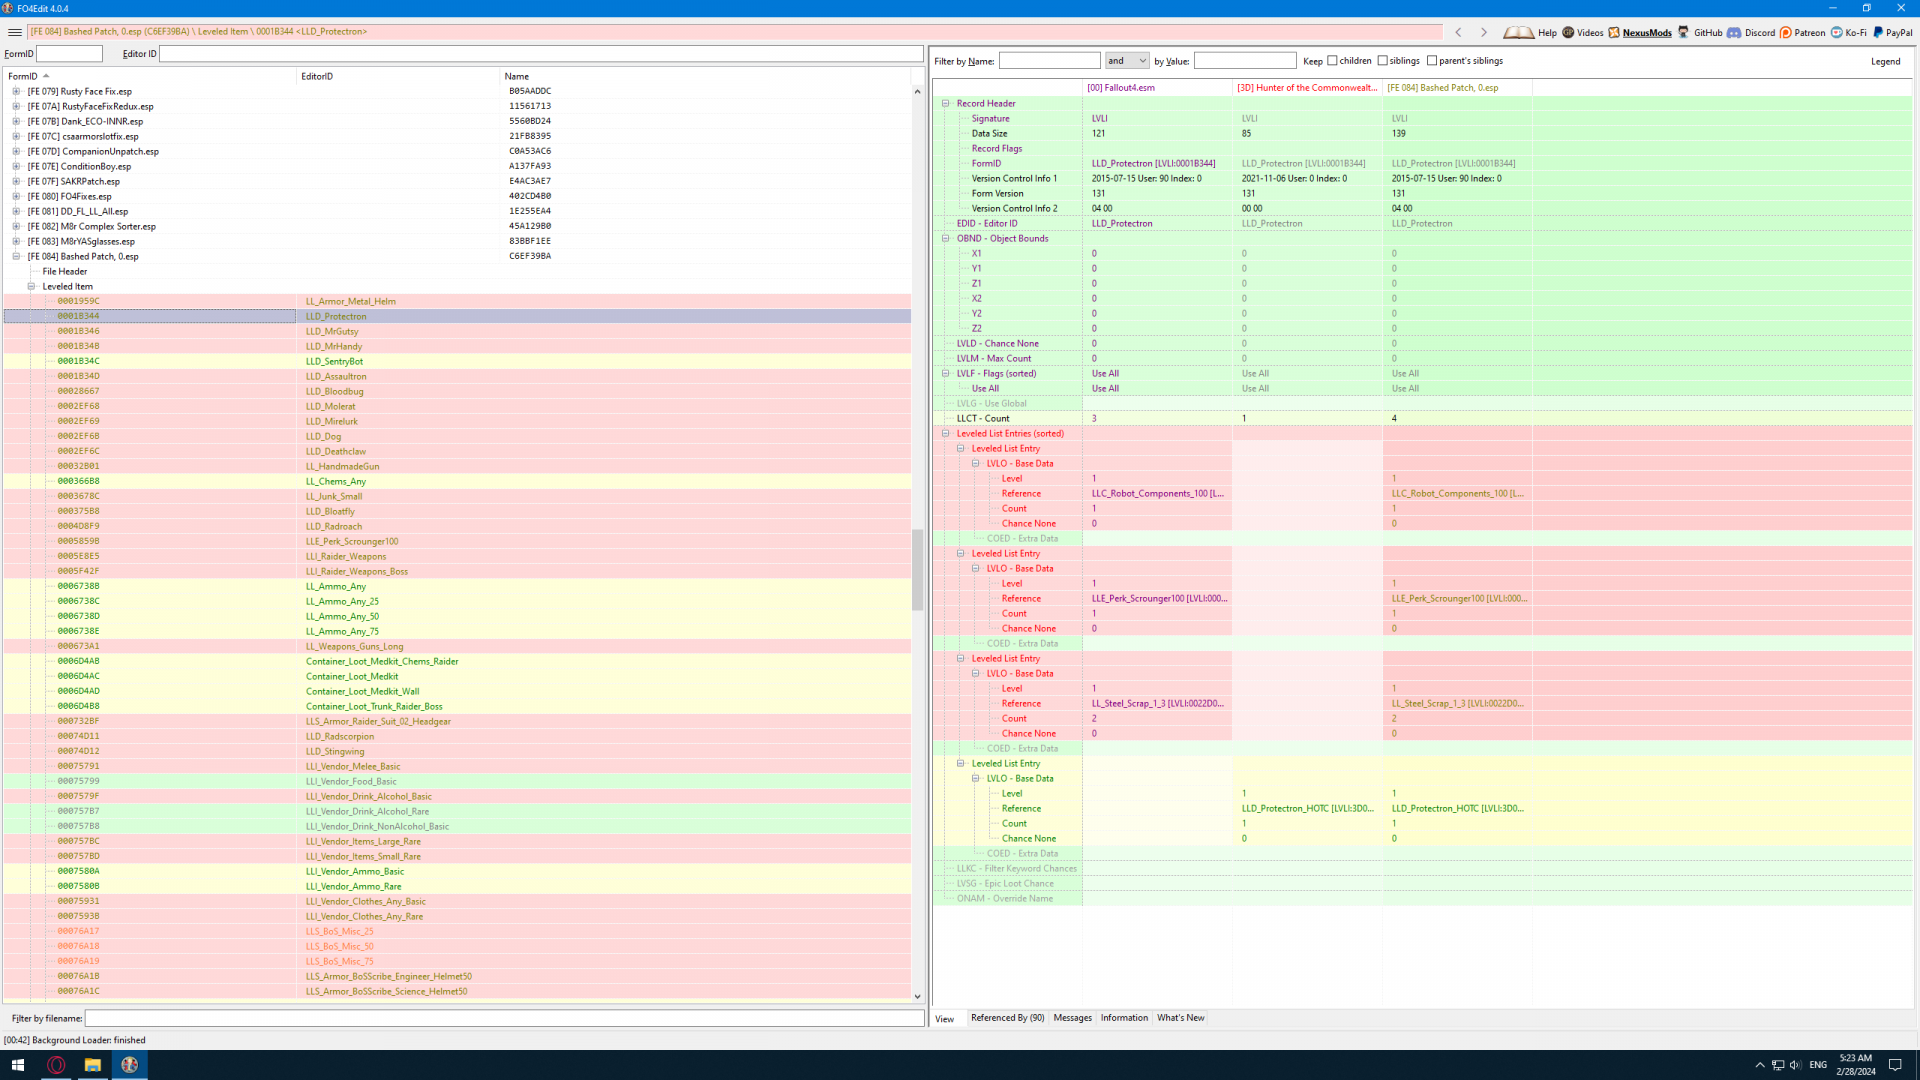Toggle parent's siblings checkbox
Screen dimensions: 1920x1080
(1432, 61)
